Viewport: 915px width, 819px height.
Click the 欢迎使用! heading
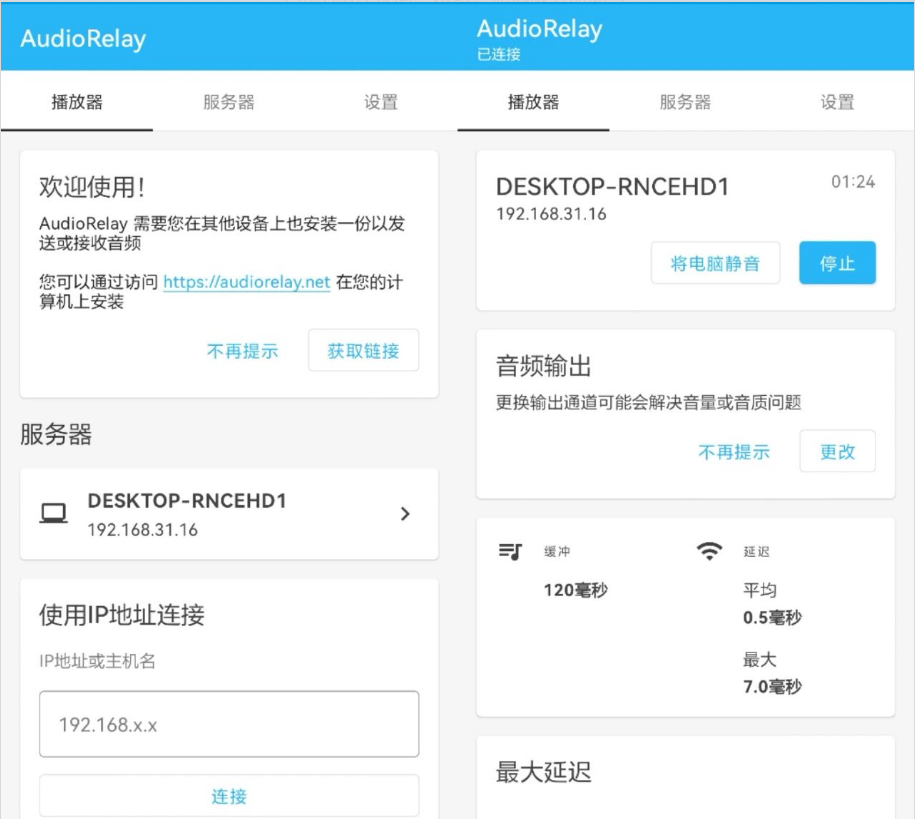[x=92, y=187]
